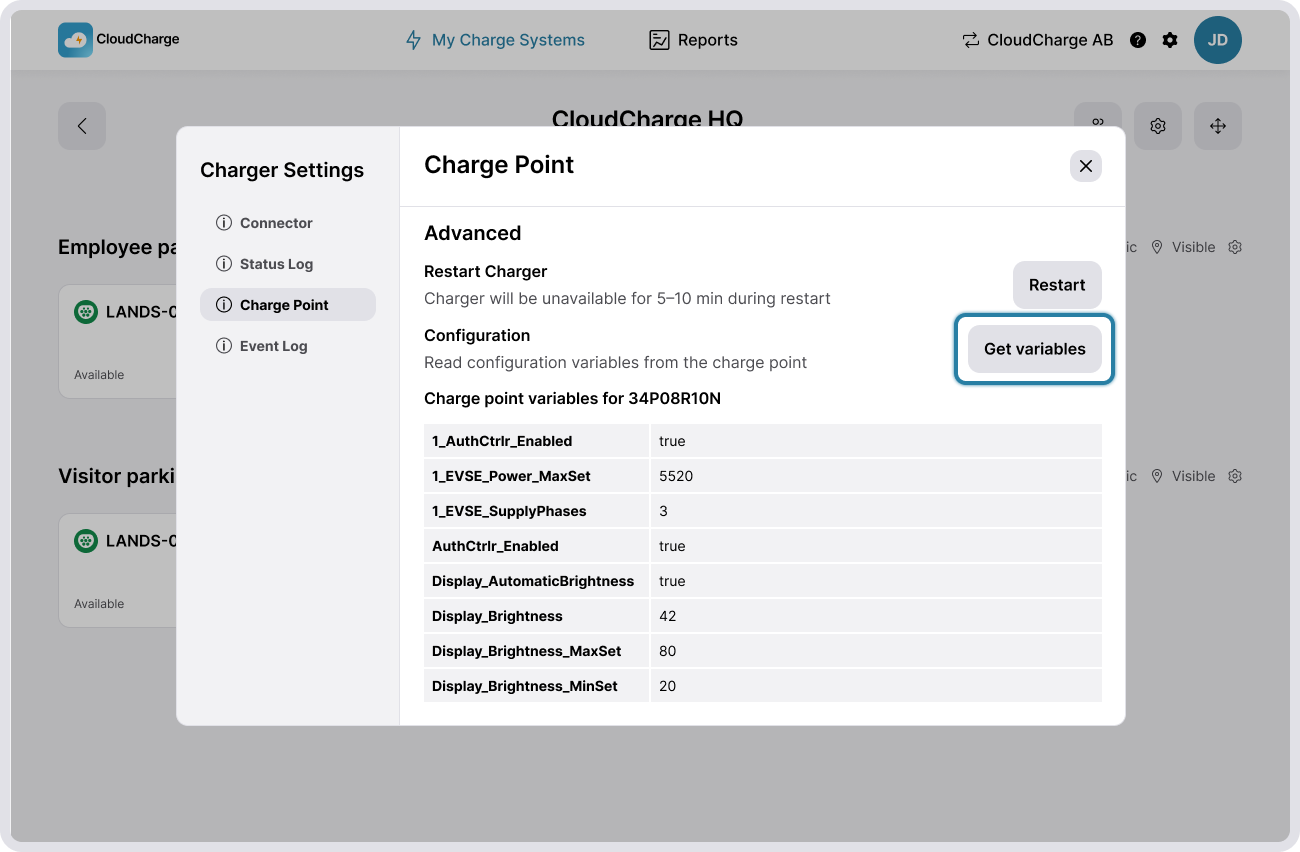Click Restart Charger label

point(485,271)
